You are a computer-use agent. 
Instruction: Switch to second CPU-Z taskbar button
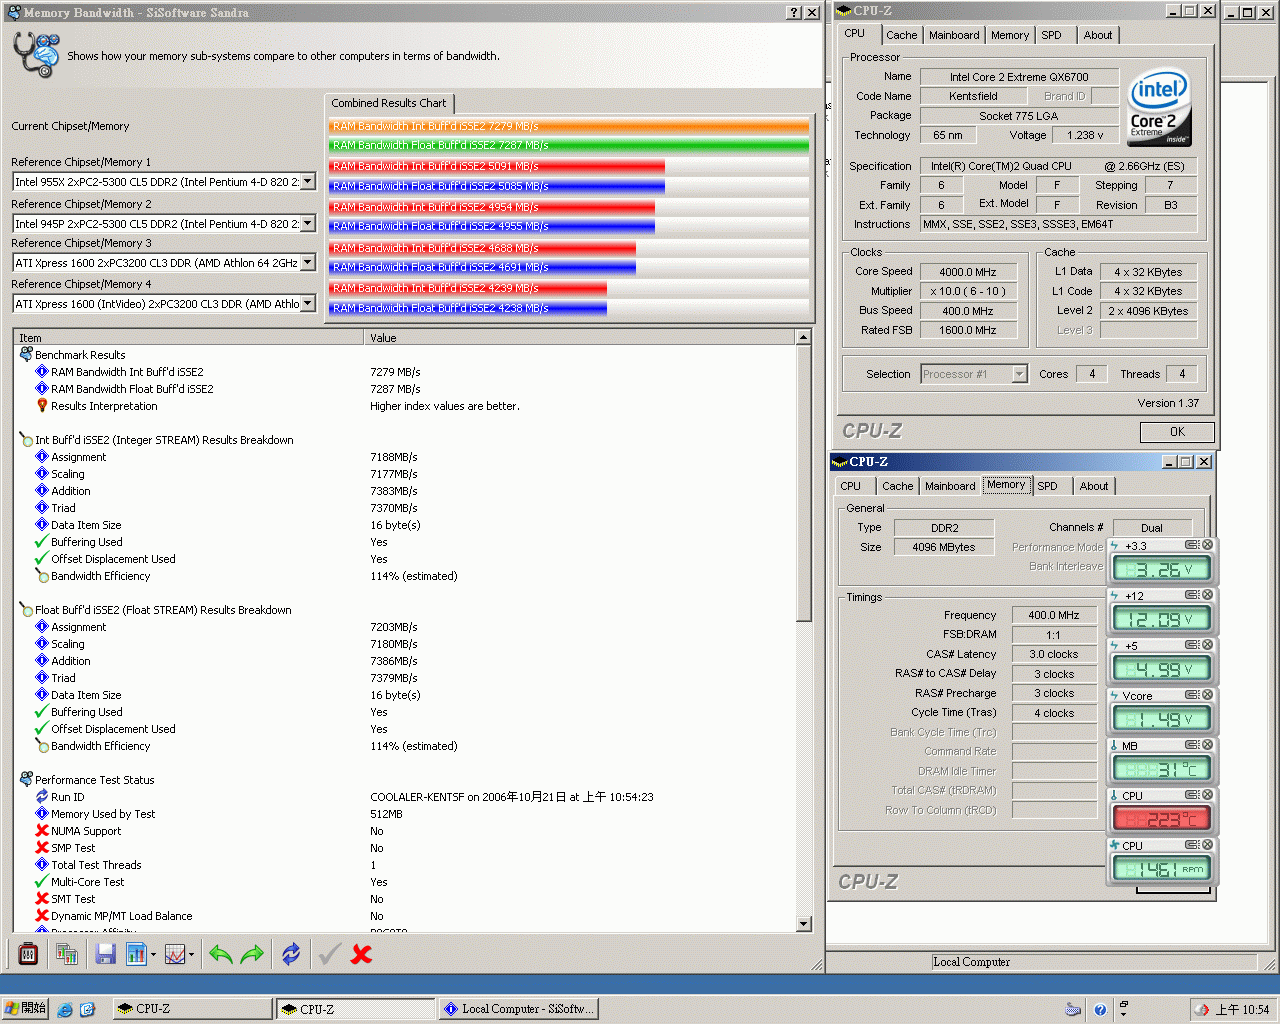(355, 1009)
